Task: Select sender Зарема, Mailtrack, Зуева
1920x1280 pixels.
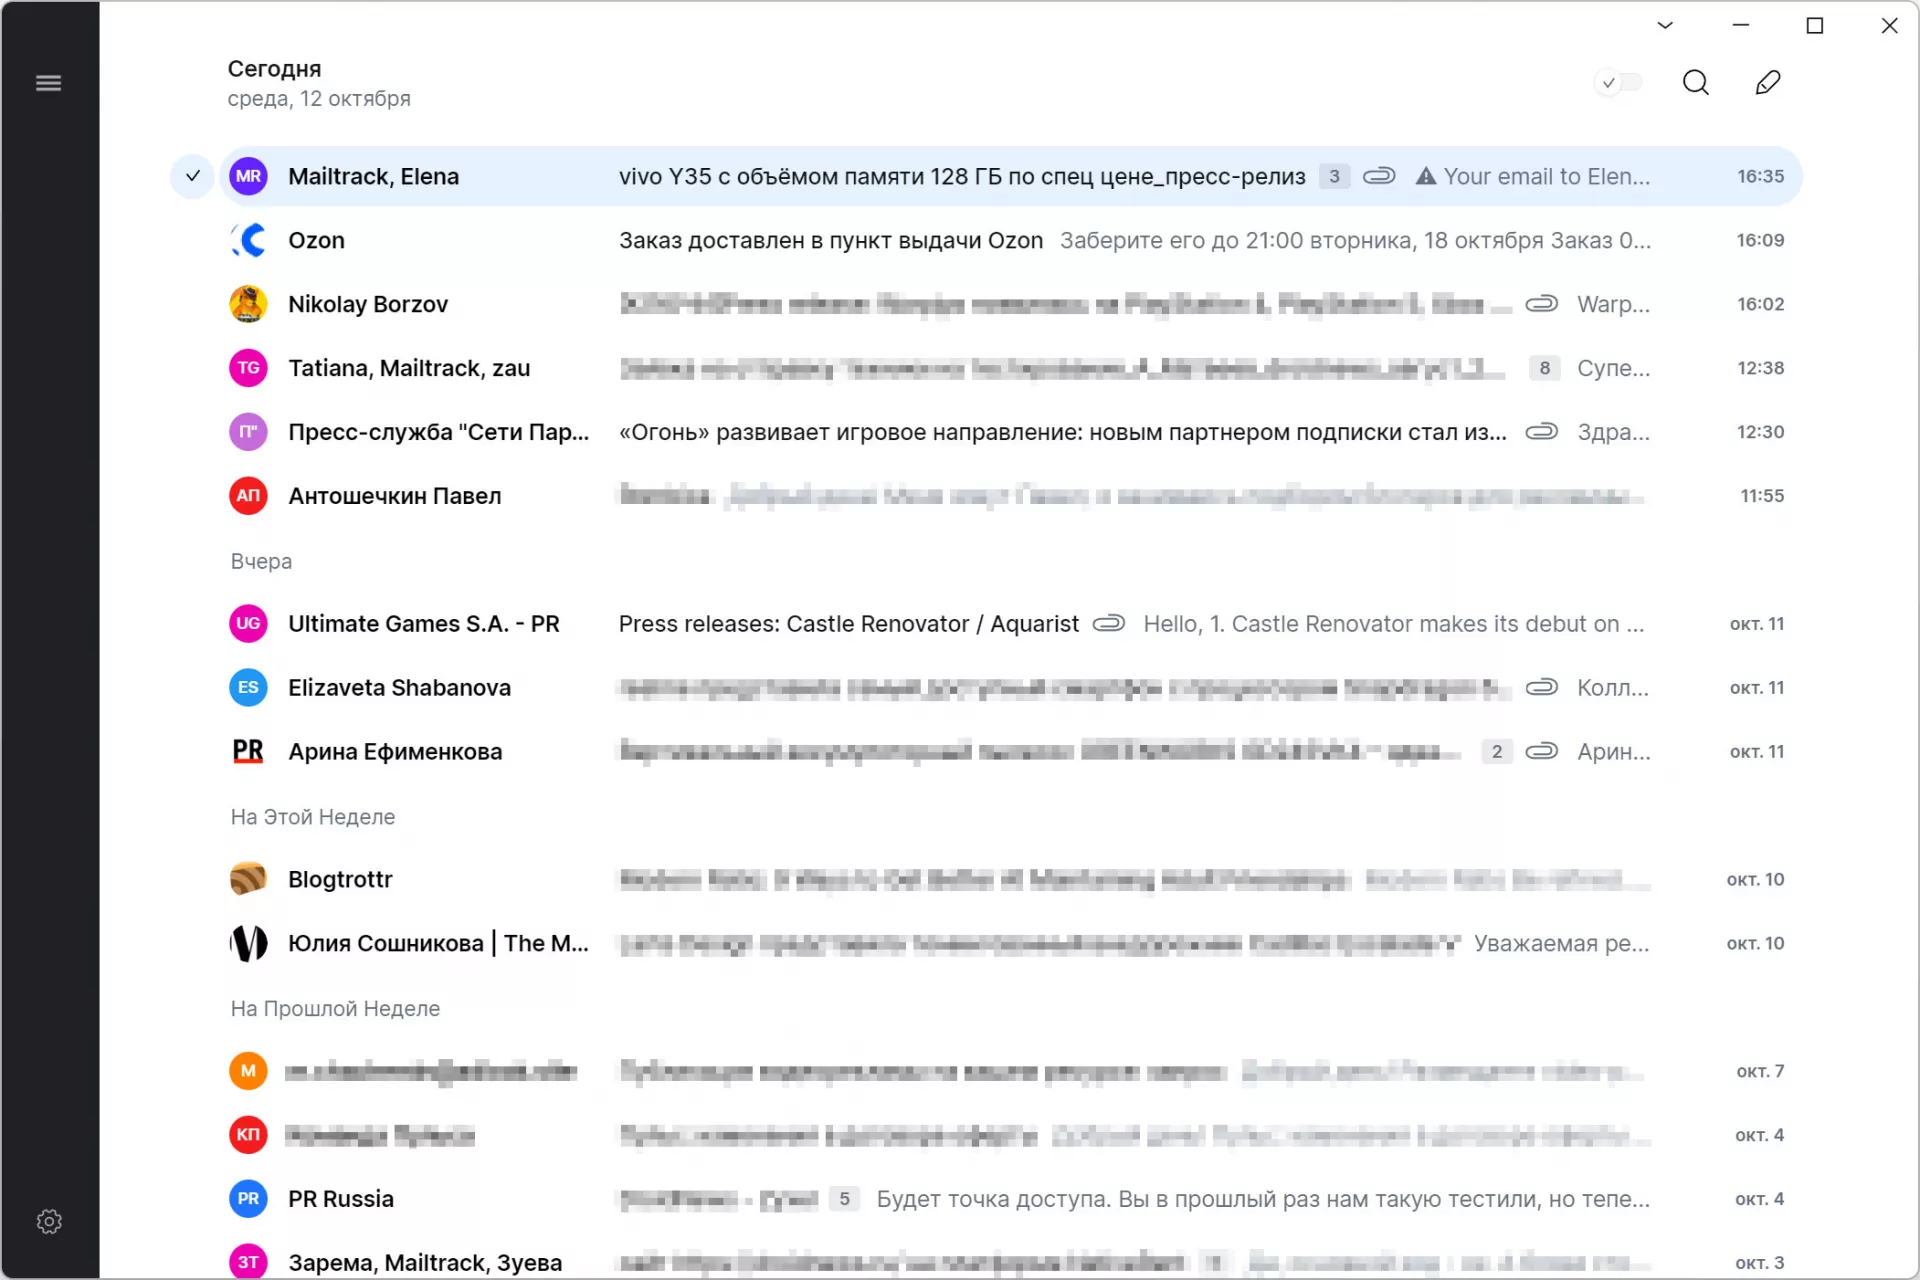Action: click(x=425, y=1263)
